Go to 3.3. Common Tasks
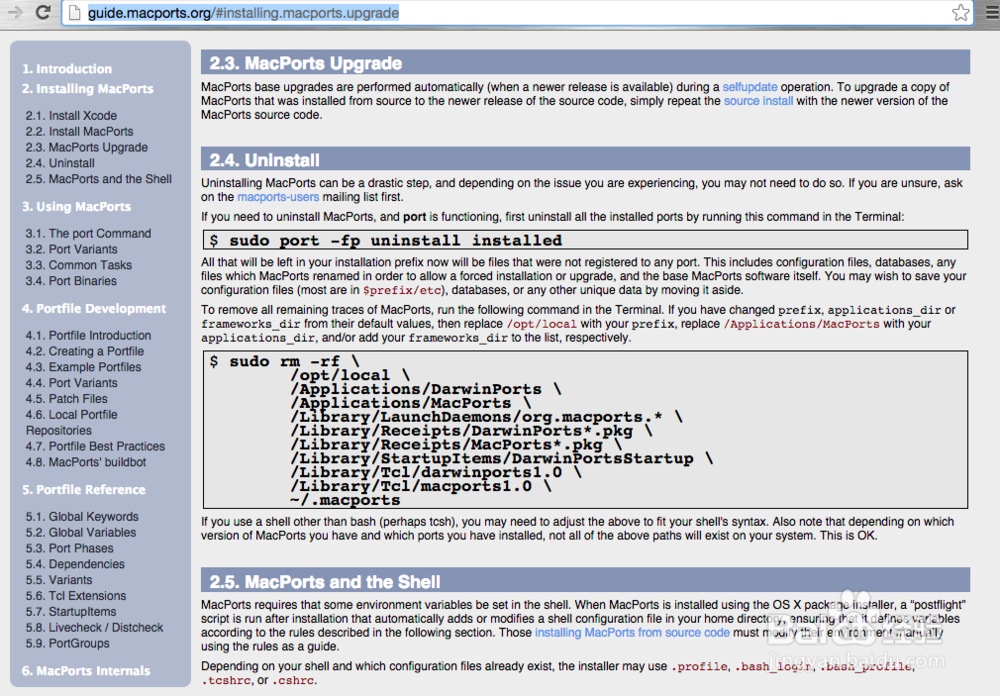The image size is (1000, 696). pos(79,265)
